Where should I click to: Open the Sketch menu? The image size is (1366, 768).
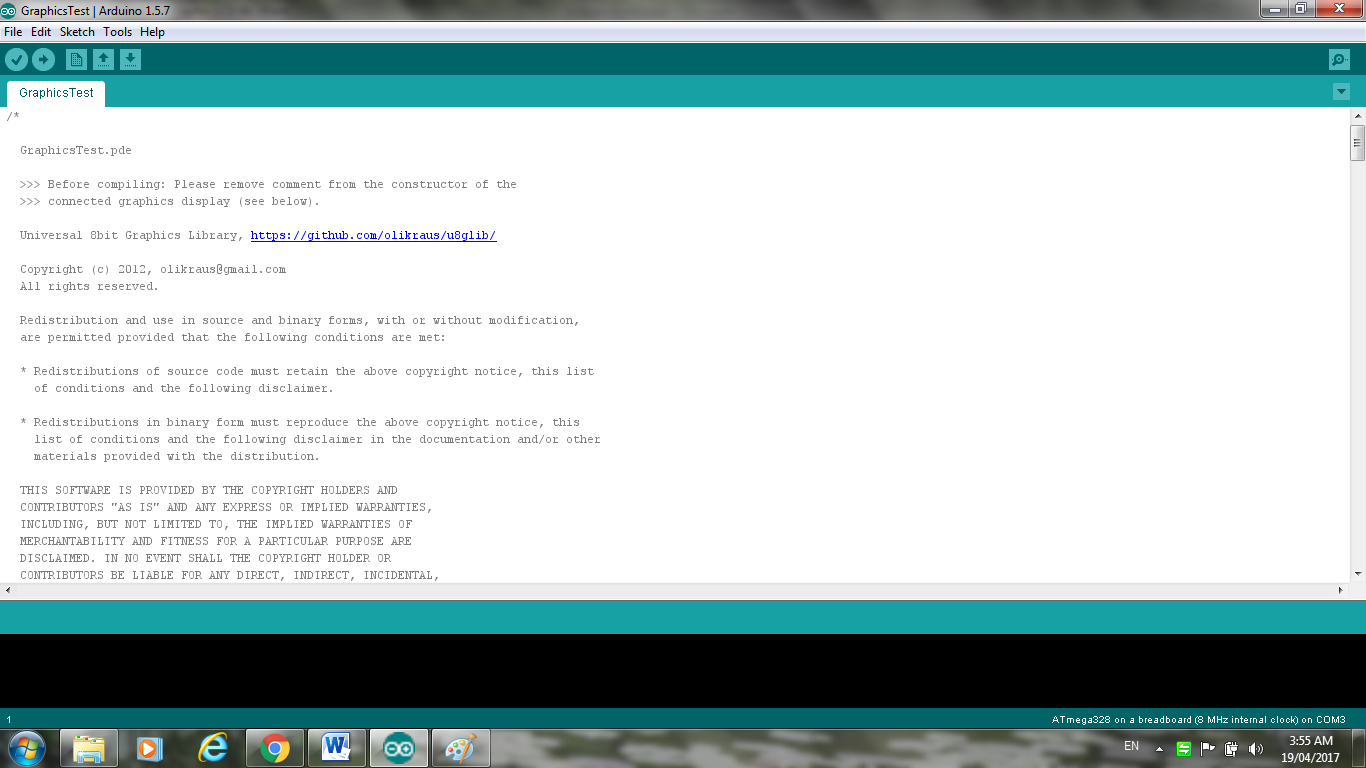pyautogui.click(x=77, y=32)
